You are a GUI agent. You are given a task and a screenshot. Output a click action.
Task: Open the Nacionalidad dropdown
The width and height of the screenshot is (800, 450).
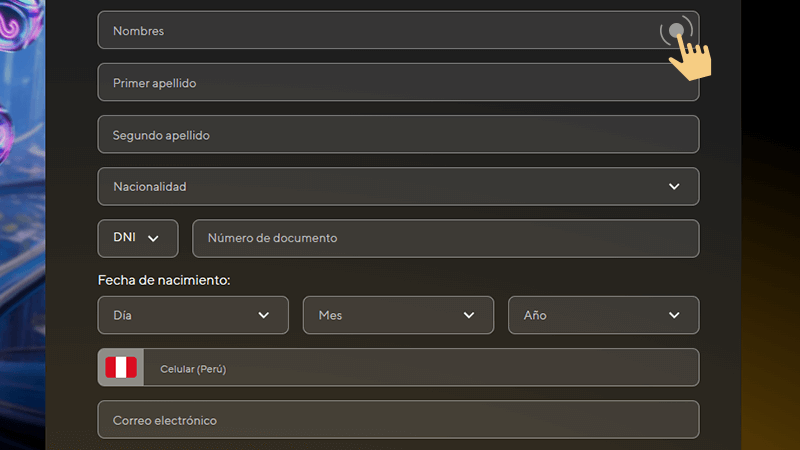[398, 187]
